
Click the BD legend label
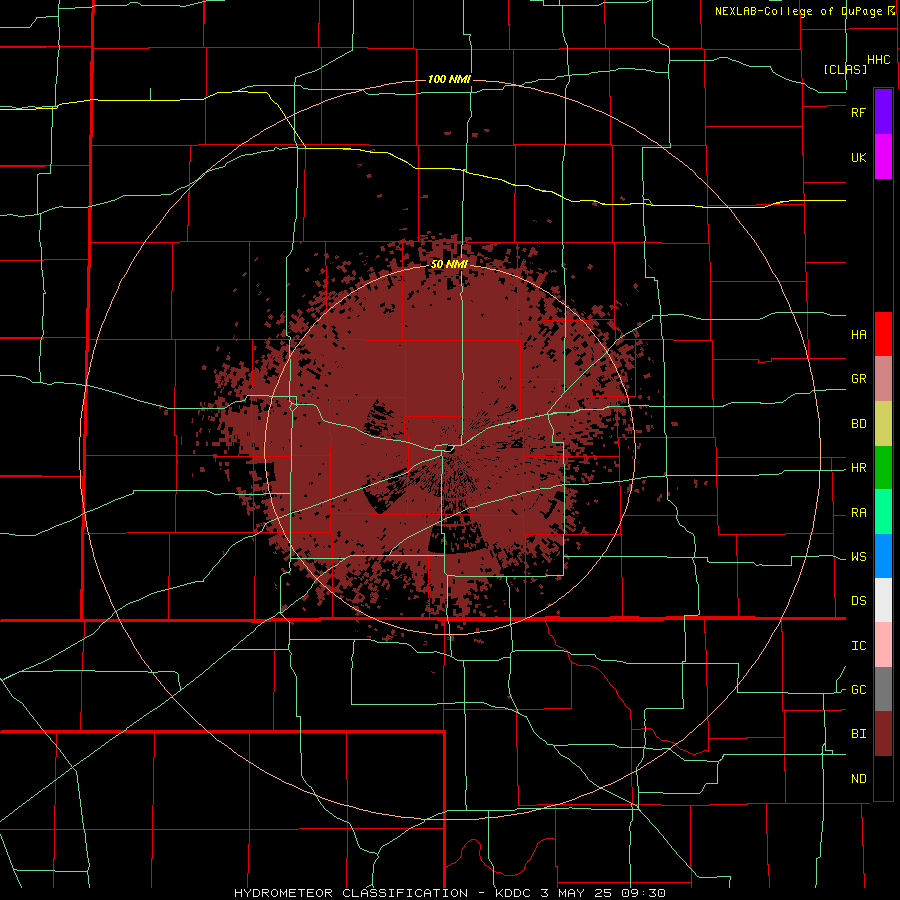(x=858, y=424)
